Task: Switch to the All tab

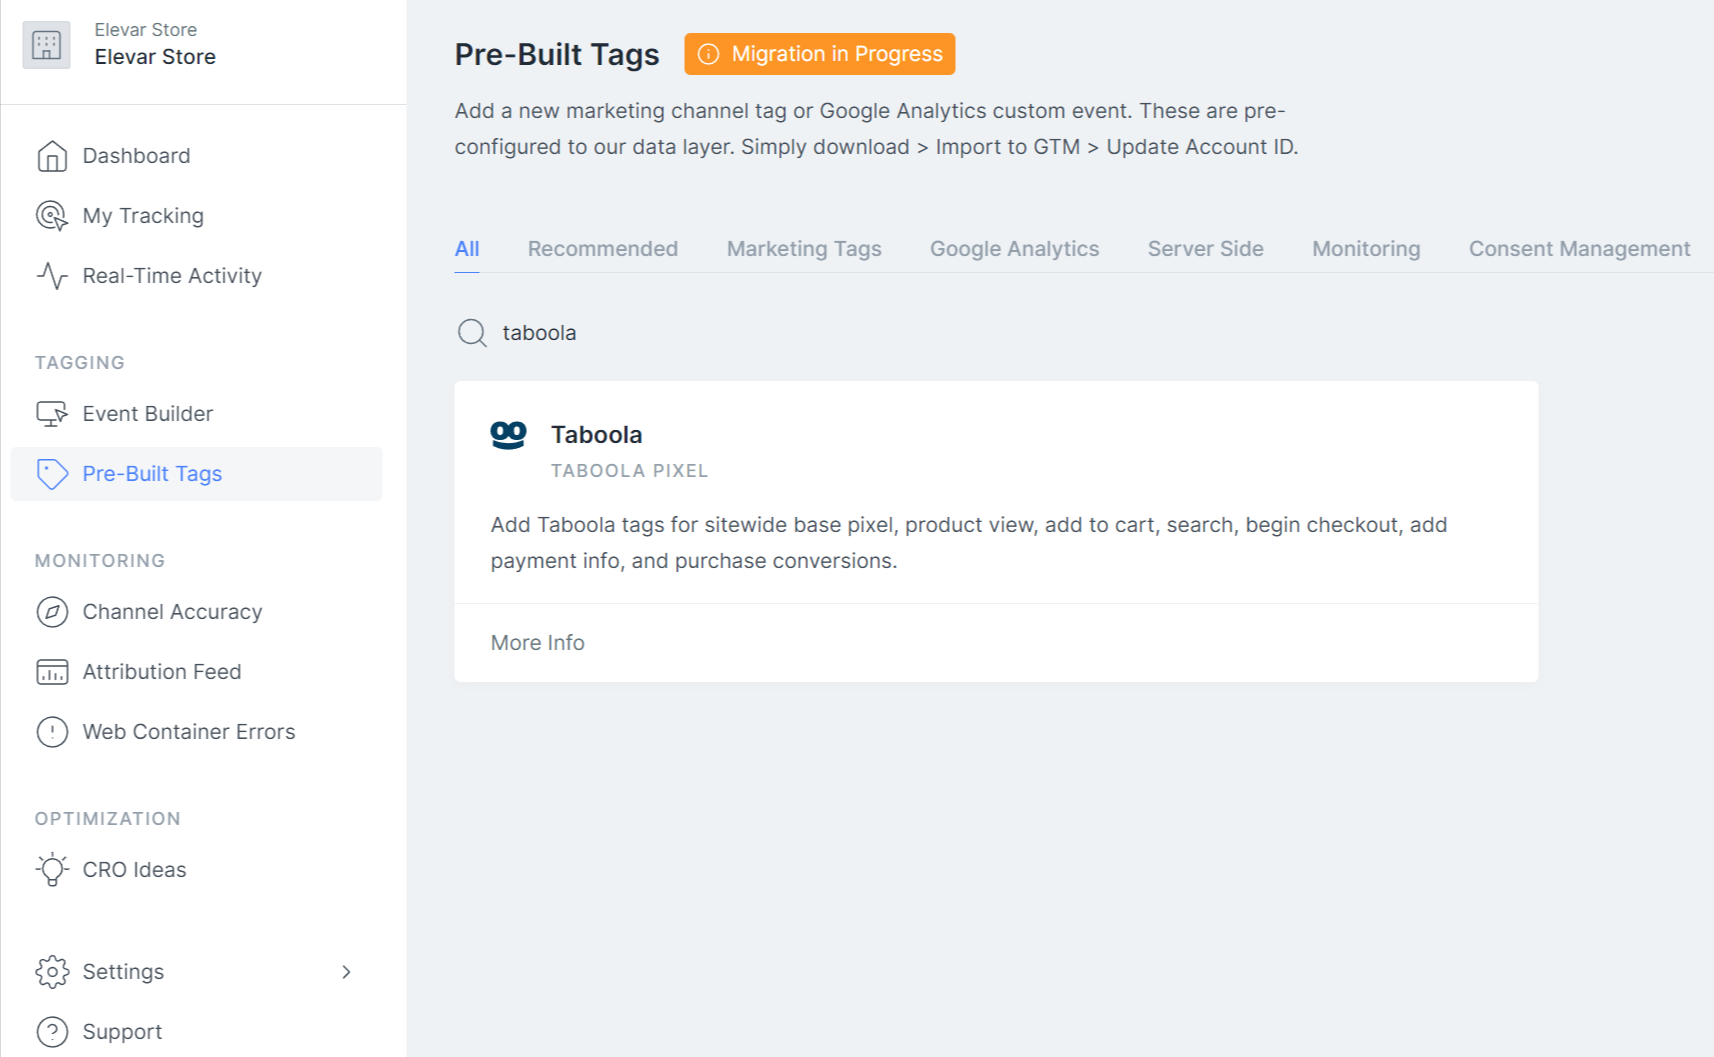Action: click(467, 249)
